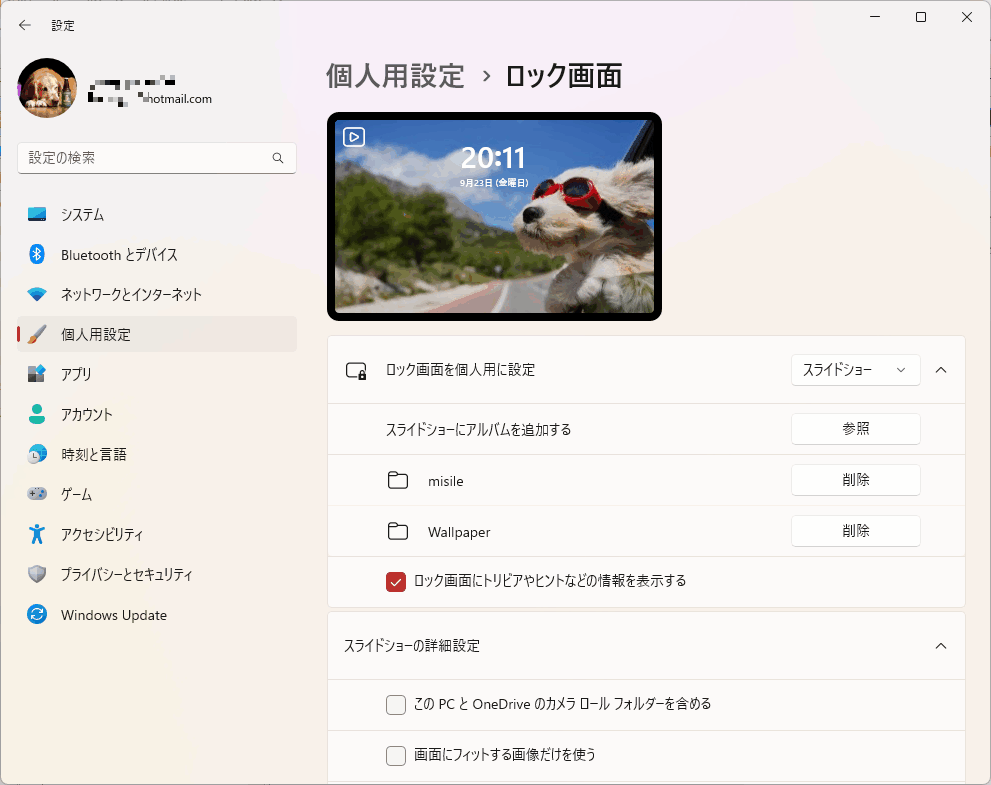Viewport: 991px width, 785px height.
Task: Click the misile folder icon
Action: pos(398,480)
